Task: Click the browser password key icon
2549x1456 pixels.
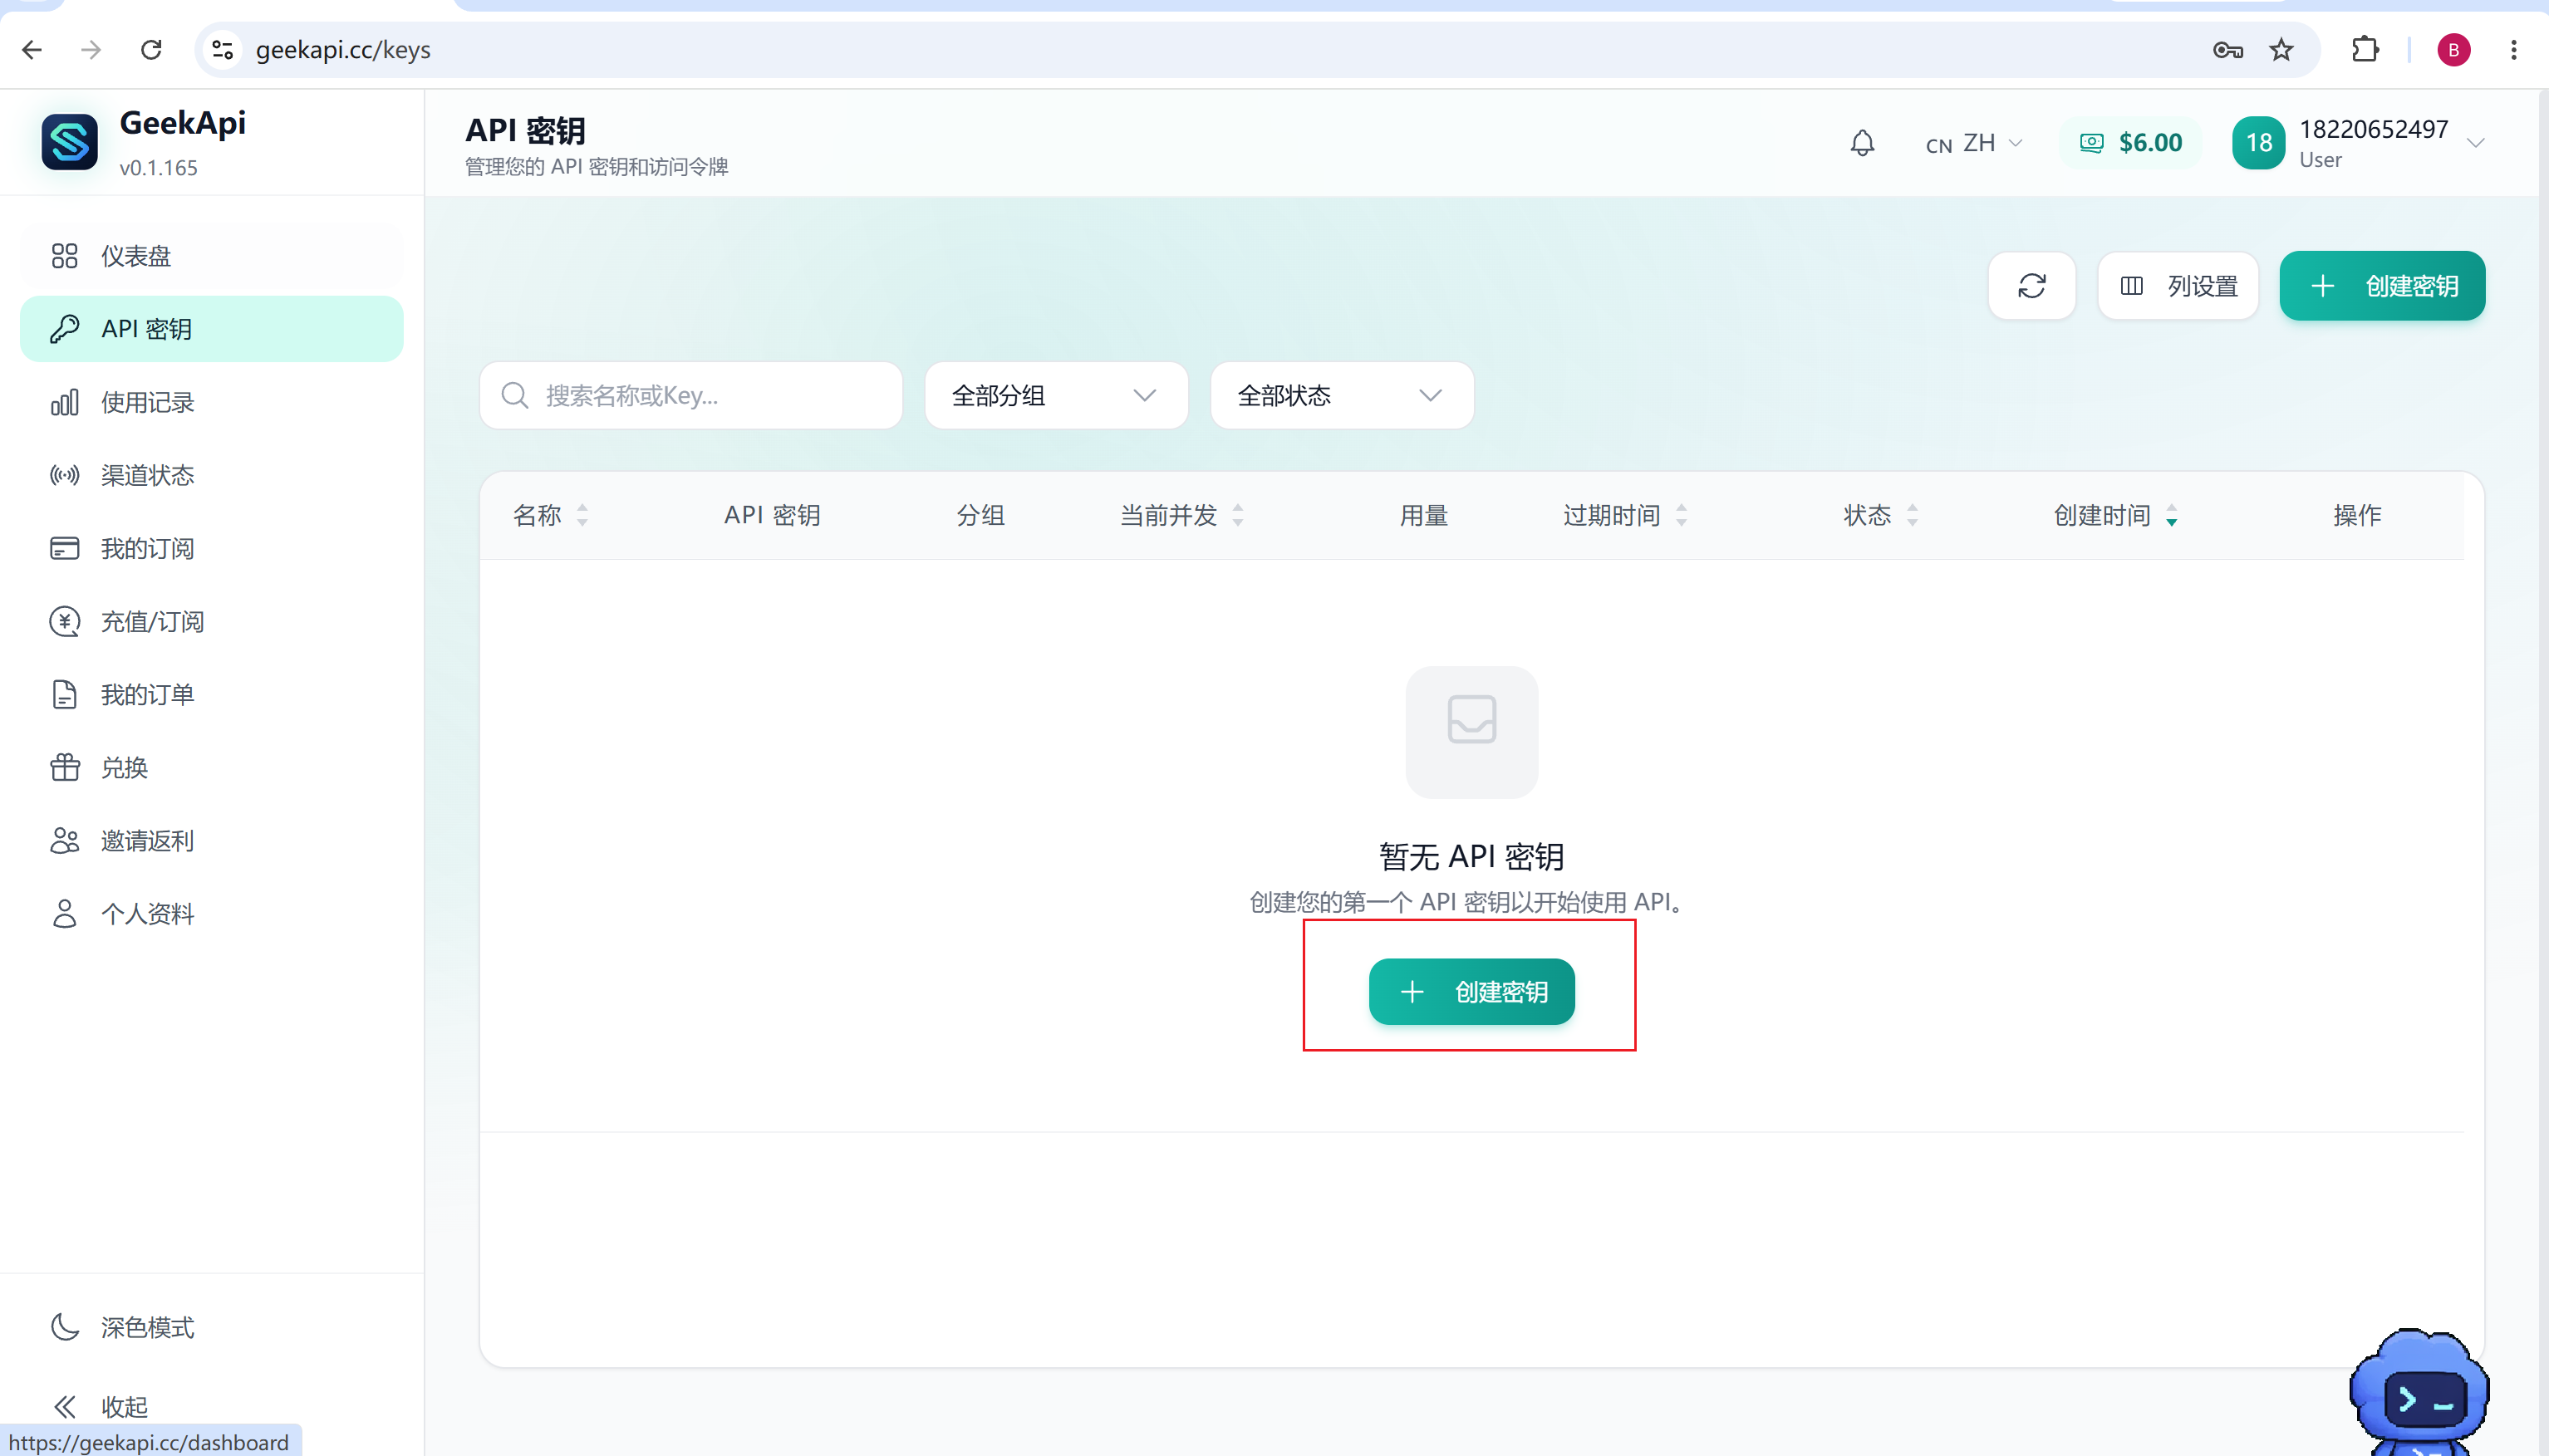Action: [2227, 50]
